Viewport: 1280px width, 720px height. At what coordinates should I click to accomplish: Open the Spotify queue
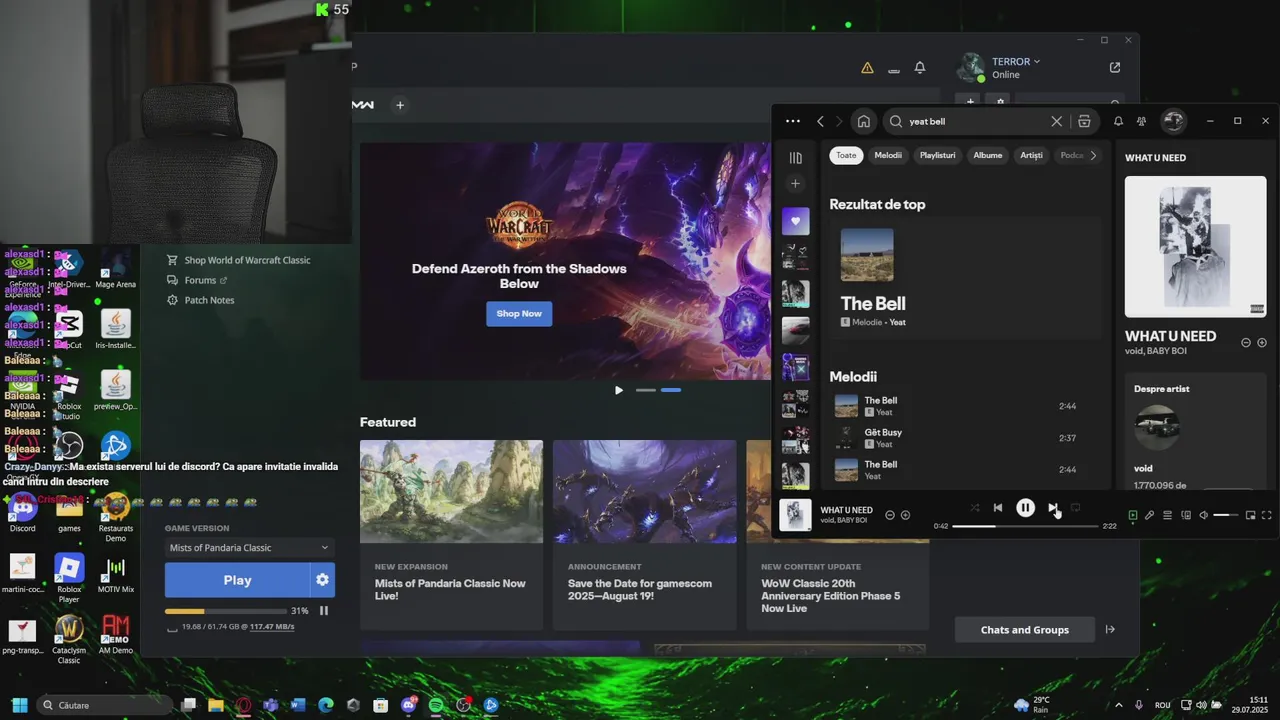coord(1167,515)
